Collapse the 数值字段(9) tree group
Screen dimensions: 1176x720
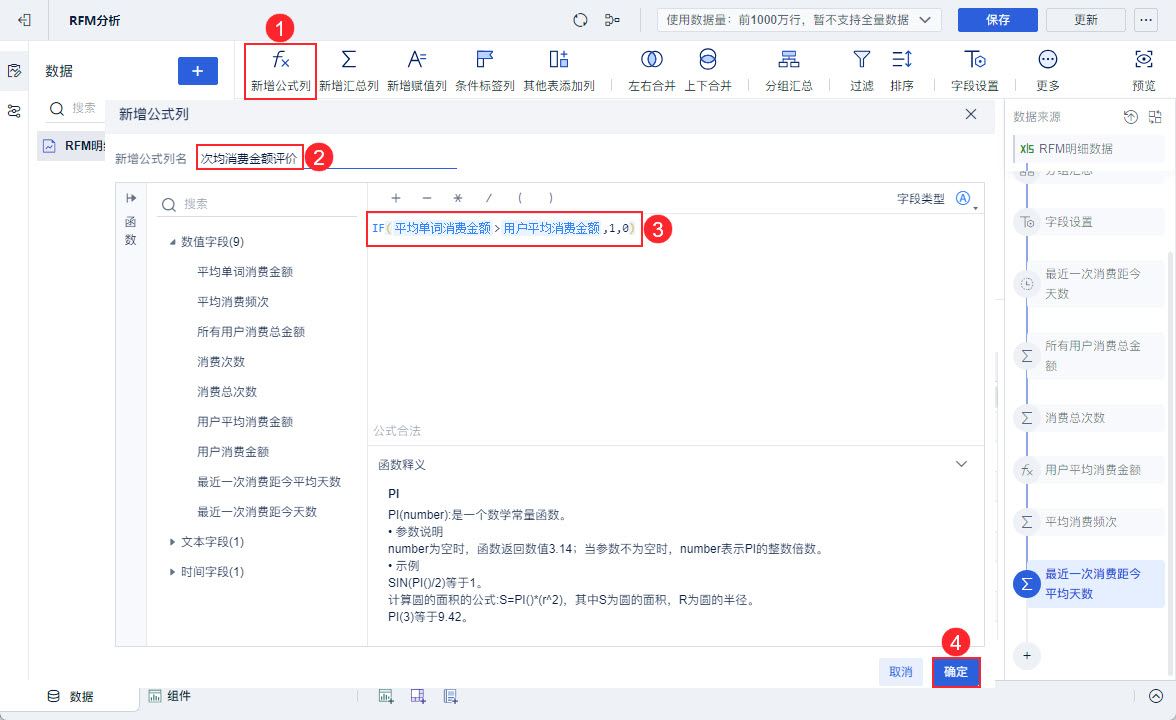coord(172,242)
